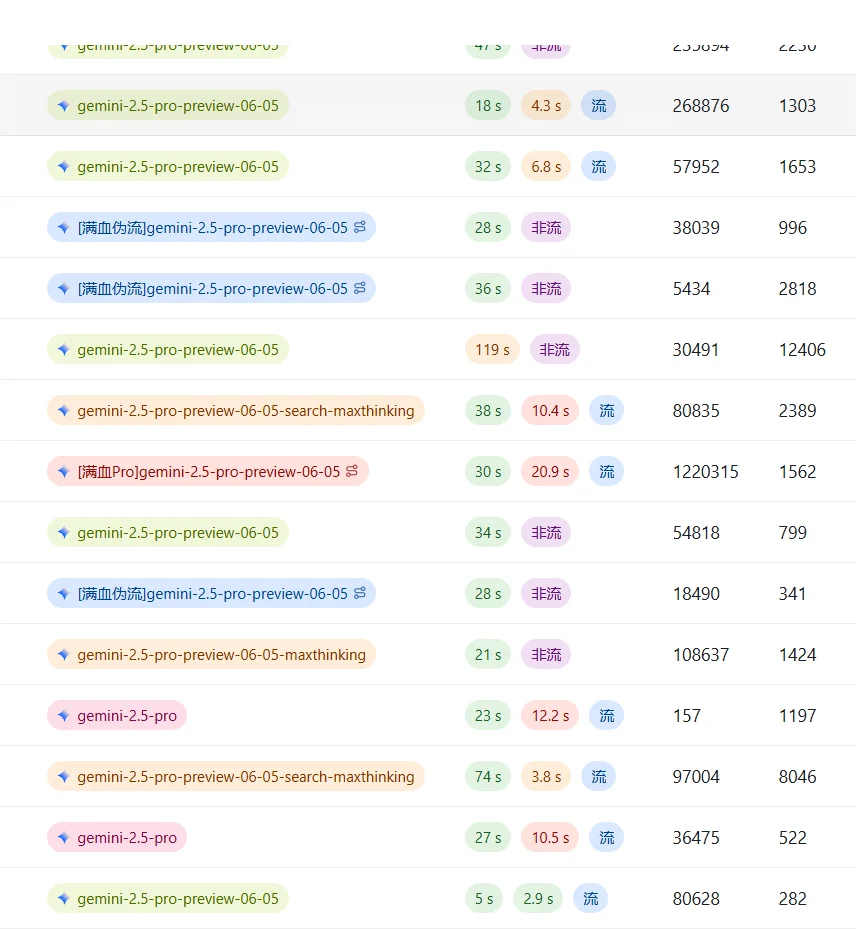Click the "20.9 s" first-token time tag
This screenshot has height=929, width=856.
point(550,471)
